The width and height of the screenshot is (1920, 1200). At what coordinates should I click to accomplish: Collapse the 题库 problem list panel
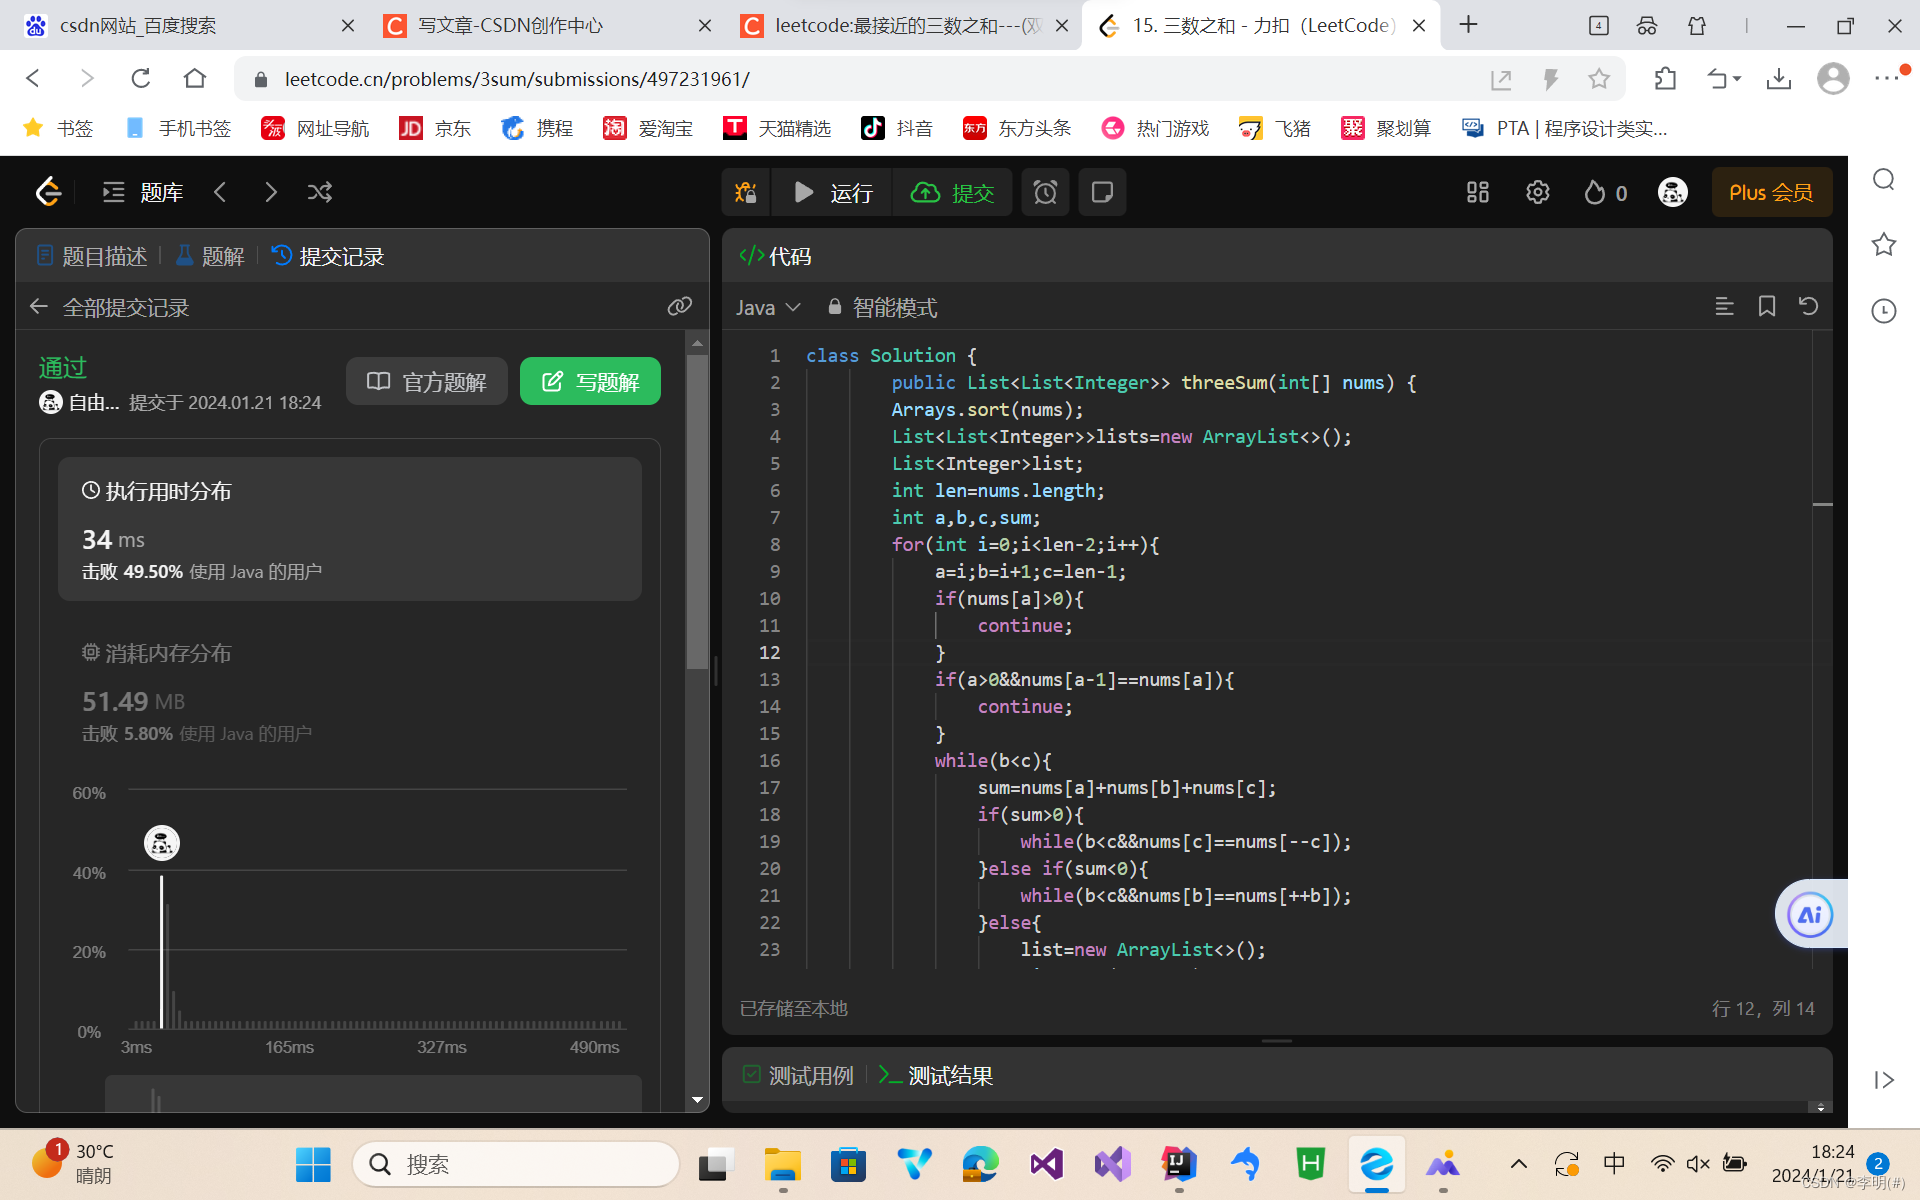[x=113, y=192]
